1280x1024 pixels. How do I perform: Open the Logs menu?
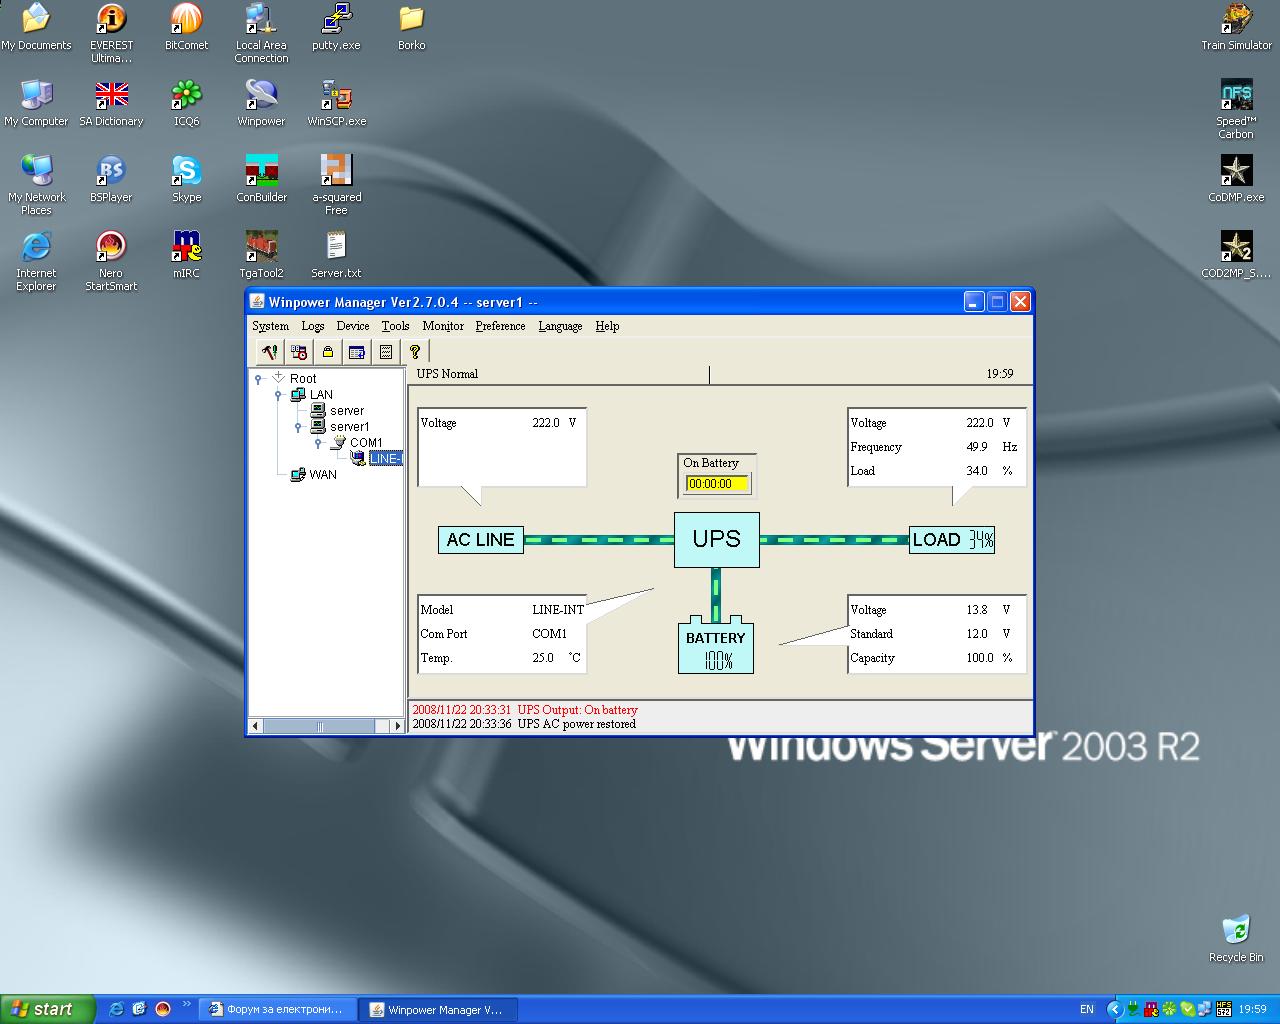[313, 326]
